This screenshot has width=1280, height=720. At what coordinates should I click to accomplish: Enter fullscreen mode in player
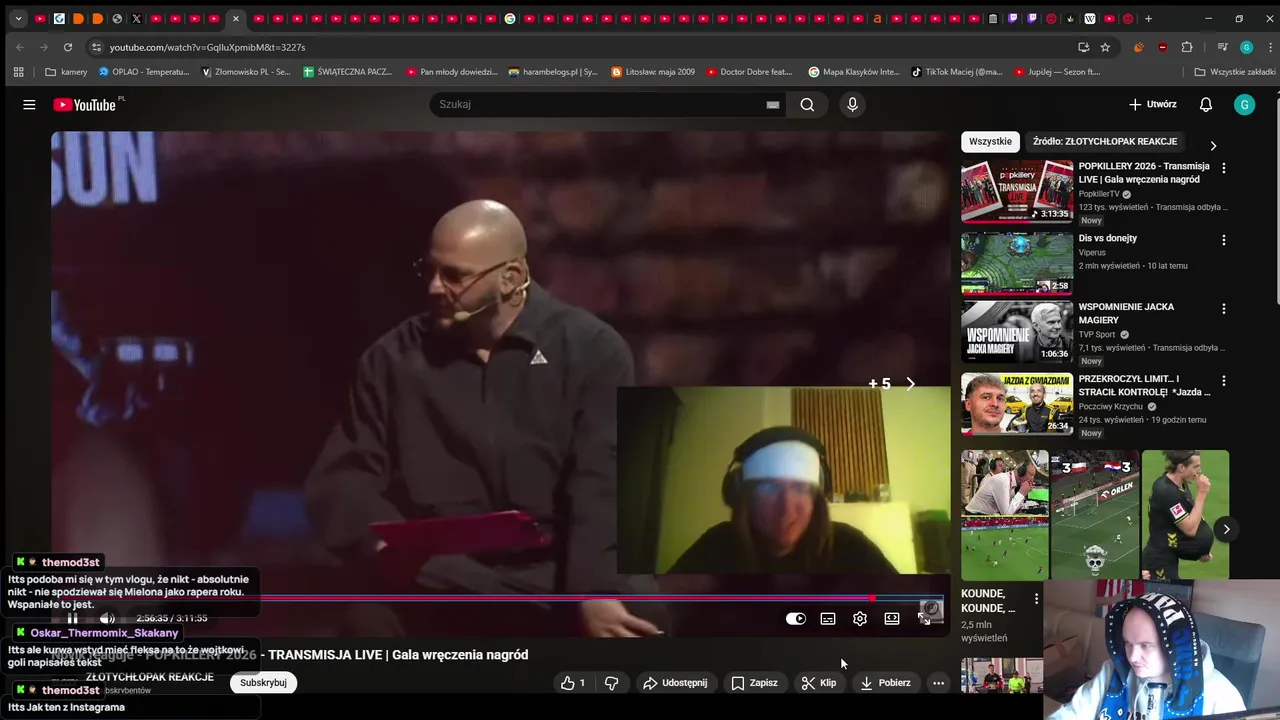pyautogui.click(x=924, y=618)
